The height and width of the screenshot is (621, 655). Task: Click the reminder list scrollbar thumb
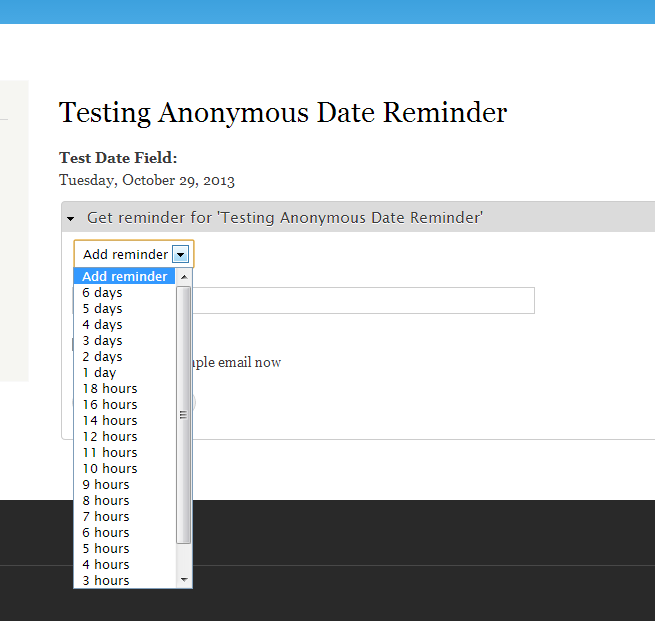tap(183, 414)
